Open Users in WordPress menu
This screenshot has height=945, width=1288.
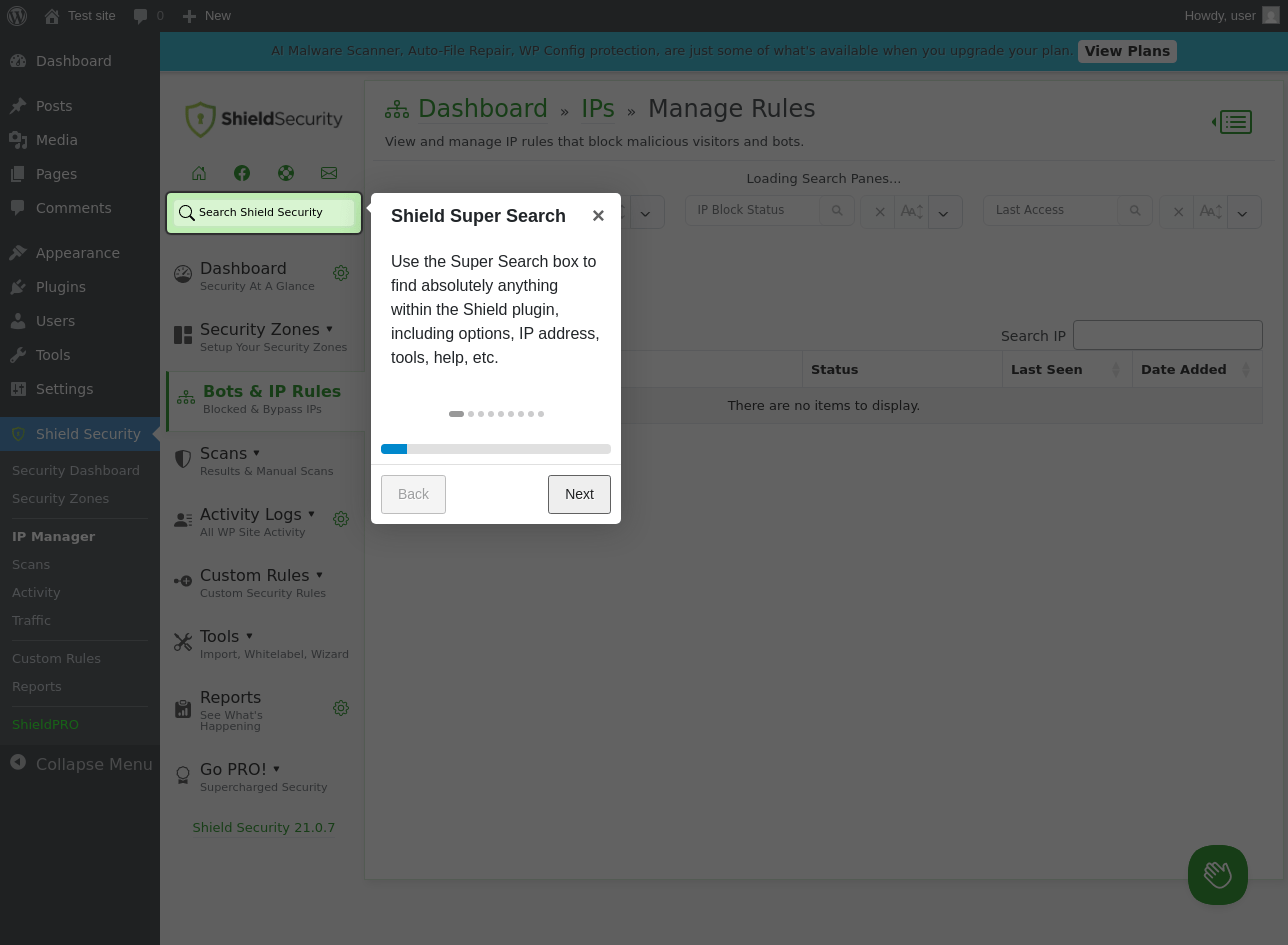click(80, 321)
